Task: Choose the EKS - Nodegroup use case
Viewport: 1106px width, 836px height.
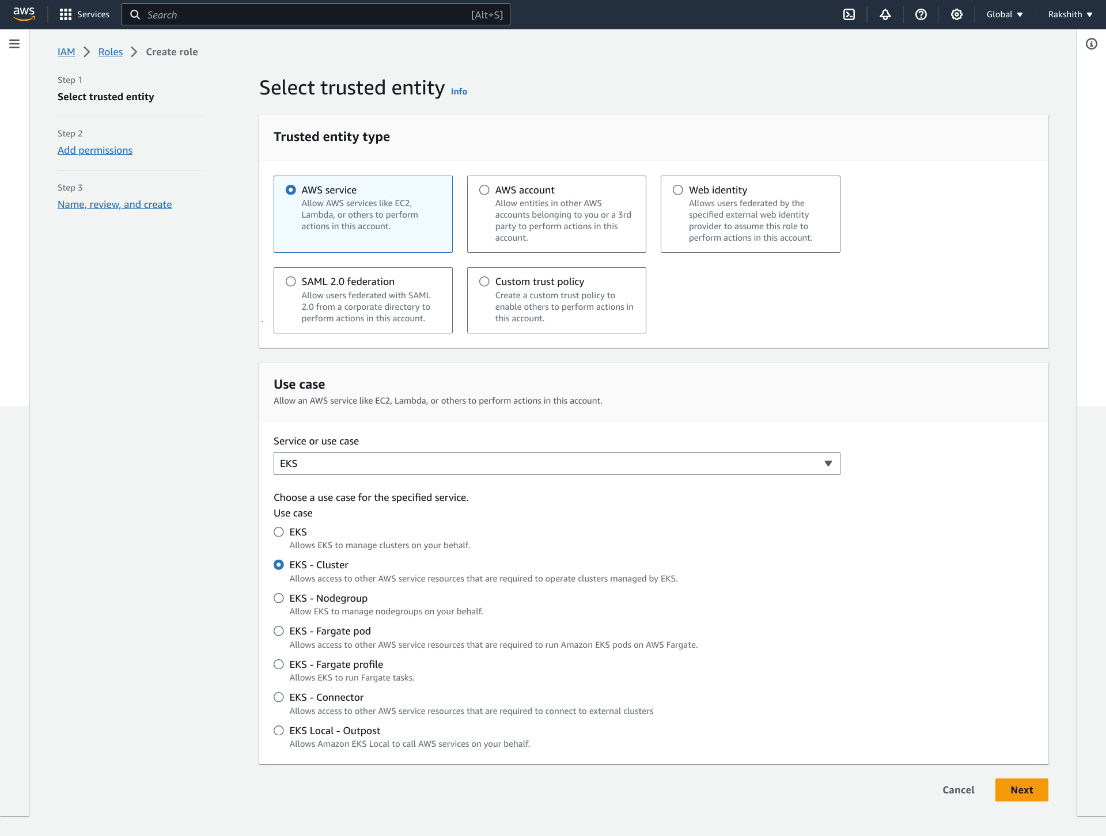Action: [x=279, y=598]
